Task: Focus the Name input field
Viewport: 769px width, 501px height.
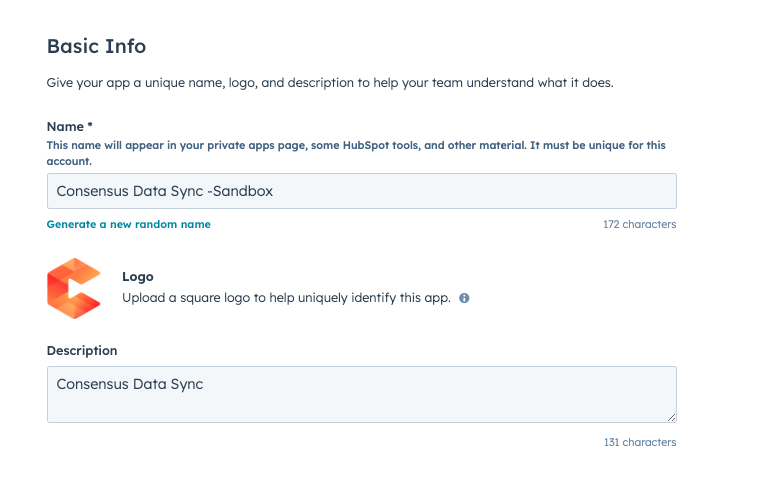Action: (361, 191)
